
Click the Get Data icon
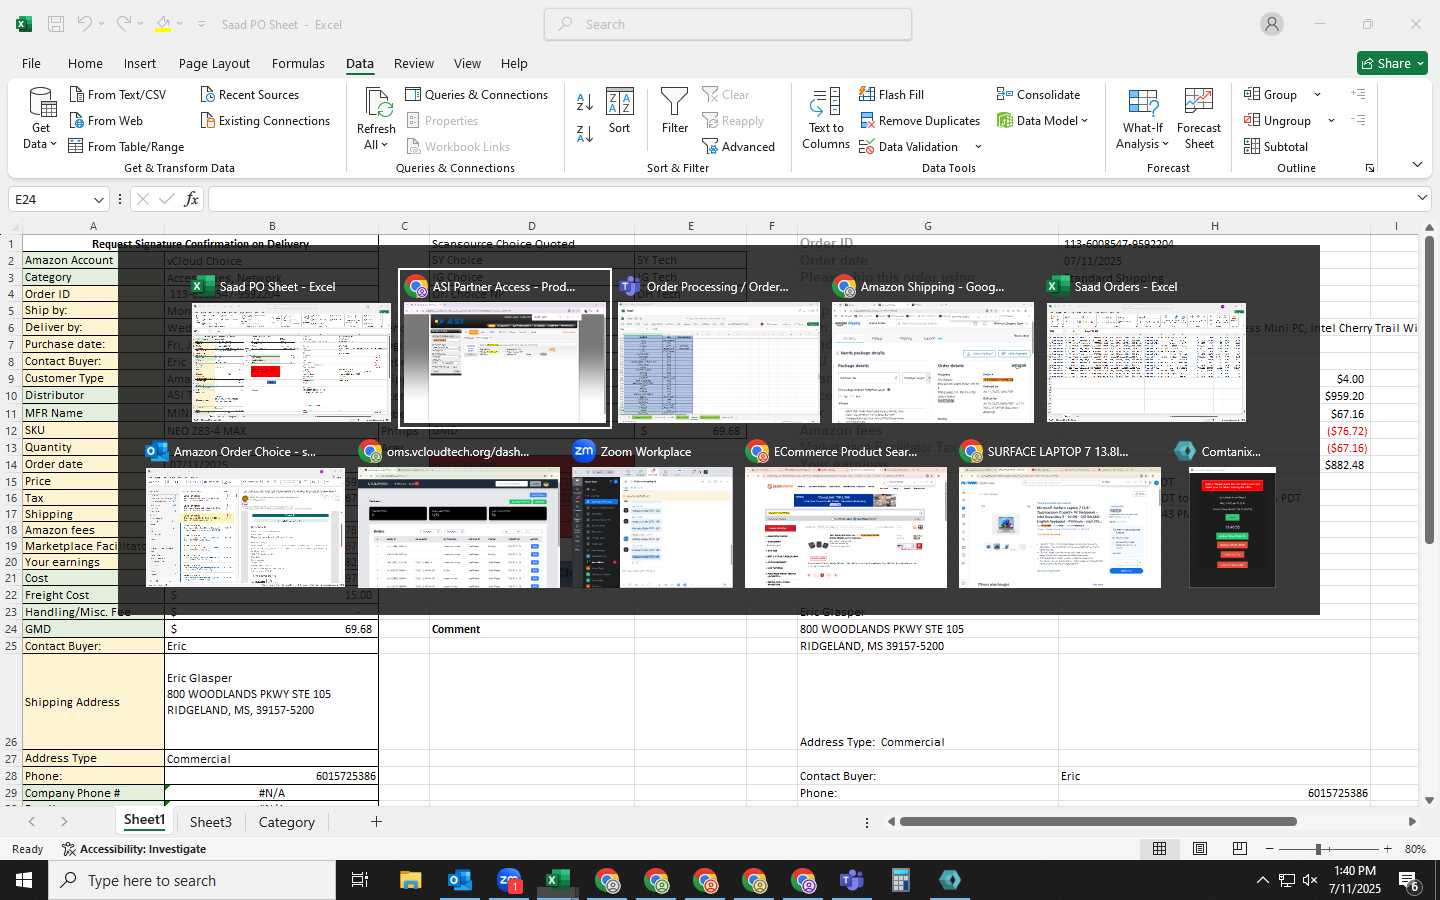pyautogui.click(x=41, y=104)
